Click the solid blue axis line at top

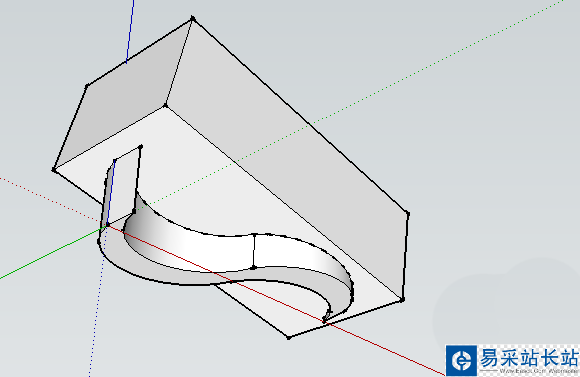click(x=130, y=31)
